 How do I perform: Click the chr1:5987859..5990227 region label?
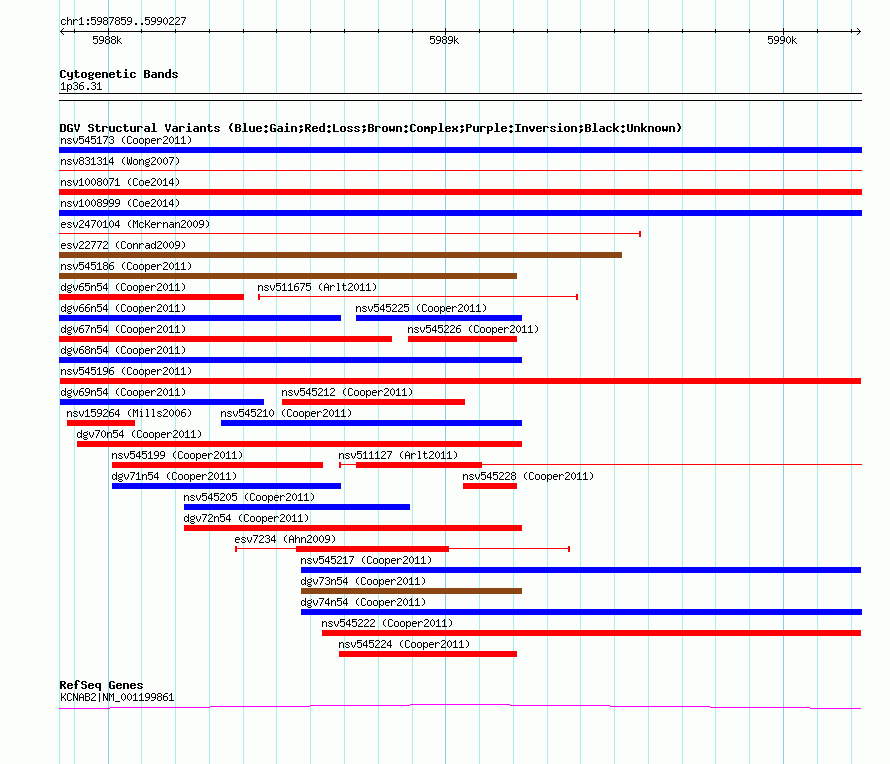click(x=123, y=21)
